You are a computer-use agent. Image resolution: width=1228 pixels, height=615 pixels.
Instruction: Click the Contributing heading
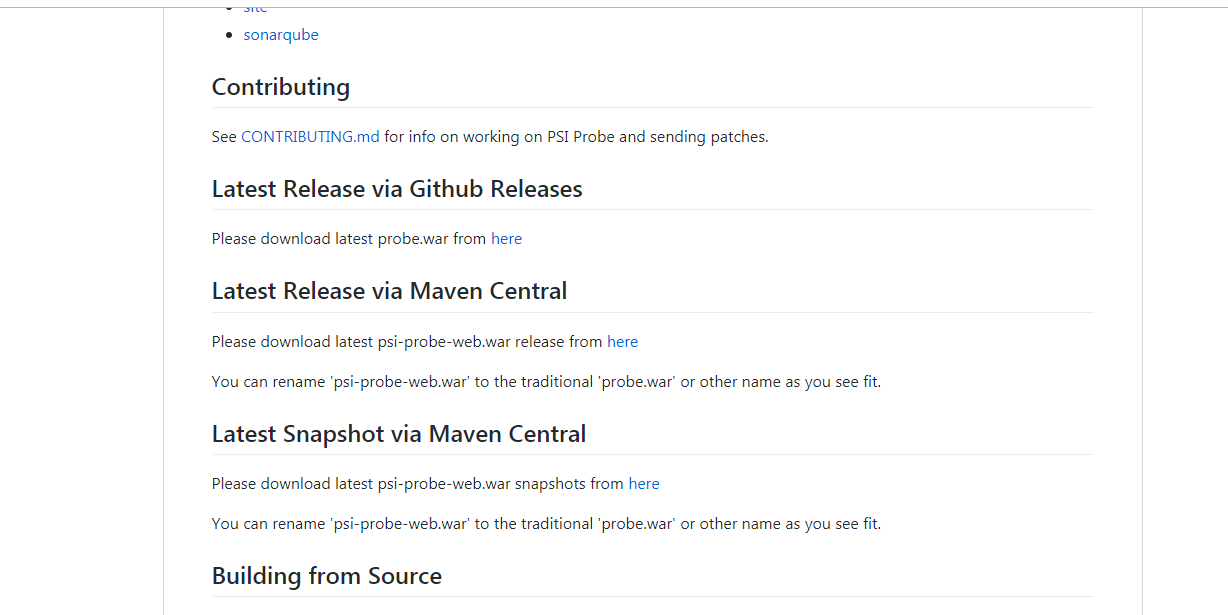tap(281, 88)
